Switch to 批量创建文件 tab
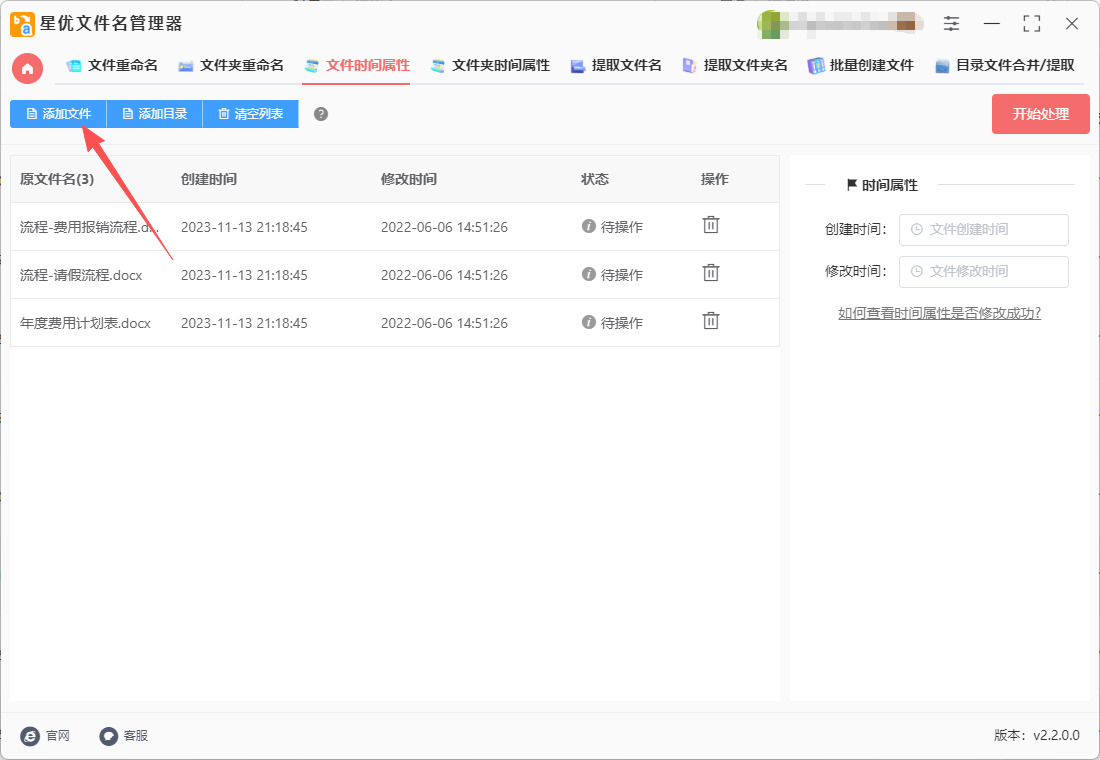Image resolution: width=1100 pixels, height=760 pixels. (860, 66)
